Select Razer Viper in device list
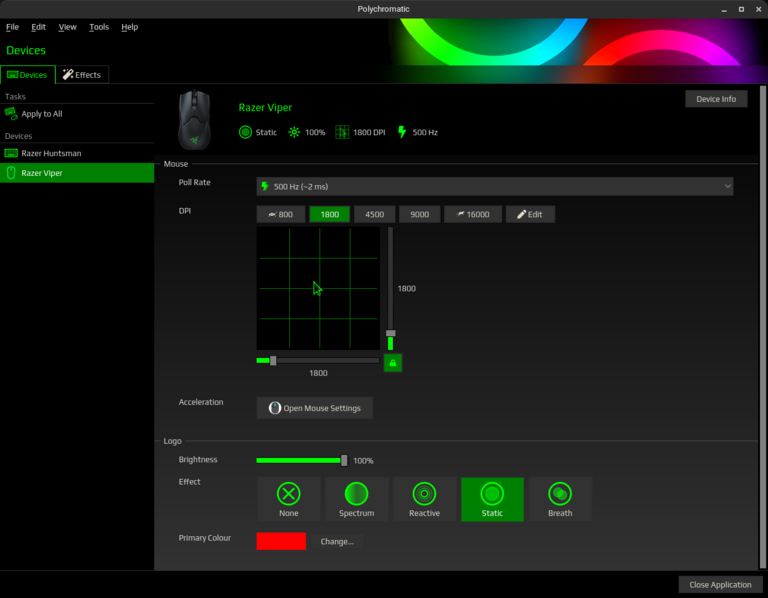This screenshot has width=768, height=598. click(77, 173)
